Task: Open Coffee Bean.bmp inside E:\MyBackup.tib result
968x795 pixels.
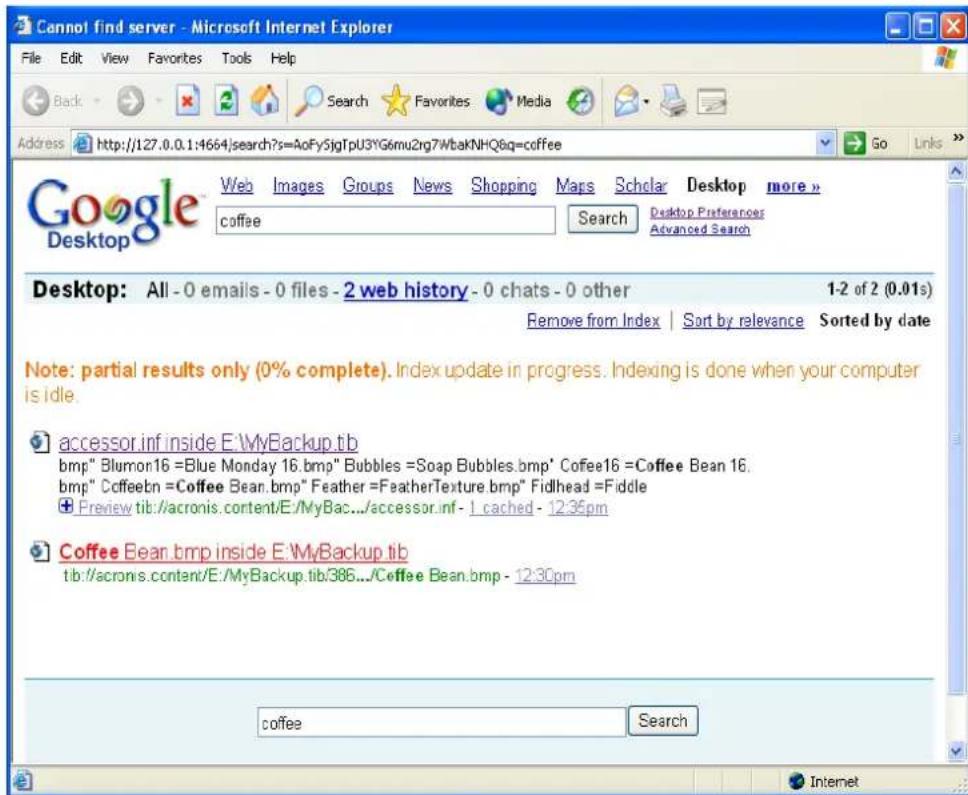Action: click(233, 552)
